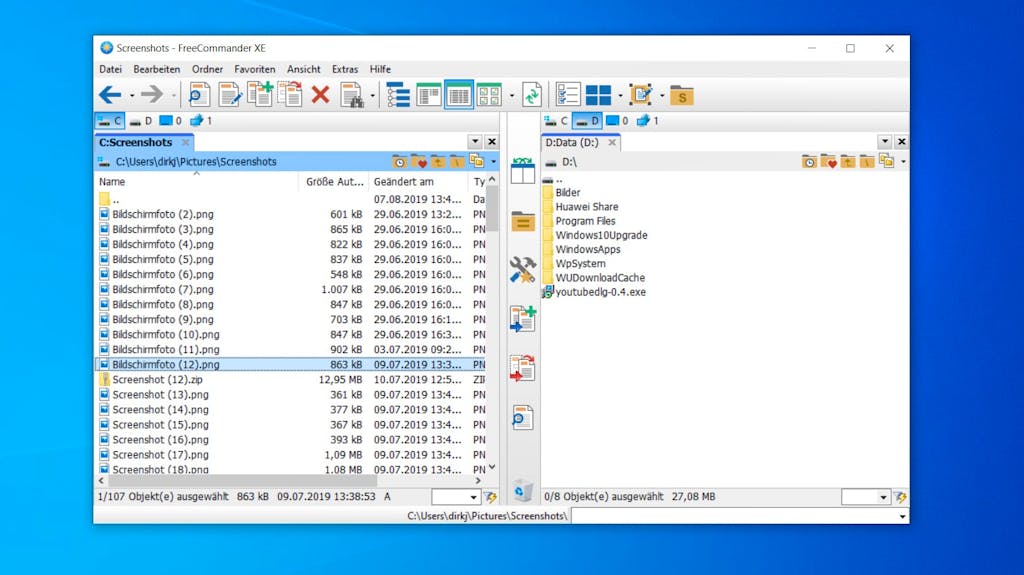Expand view mode dropdown arrow

point(511,96)
